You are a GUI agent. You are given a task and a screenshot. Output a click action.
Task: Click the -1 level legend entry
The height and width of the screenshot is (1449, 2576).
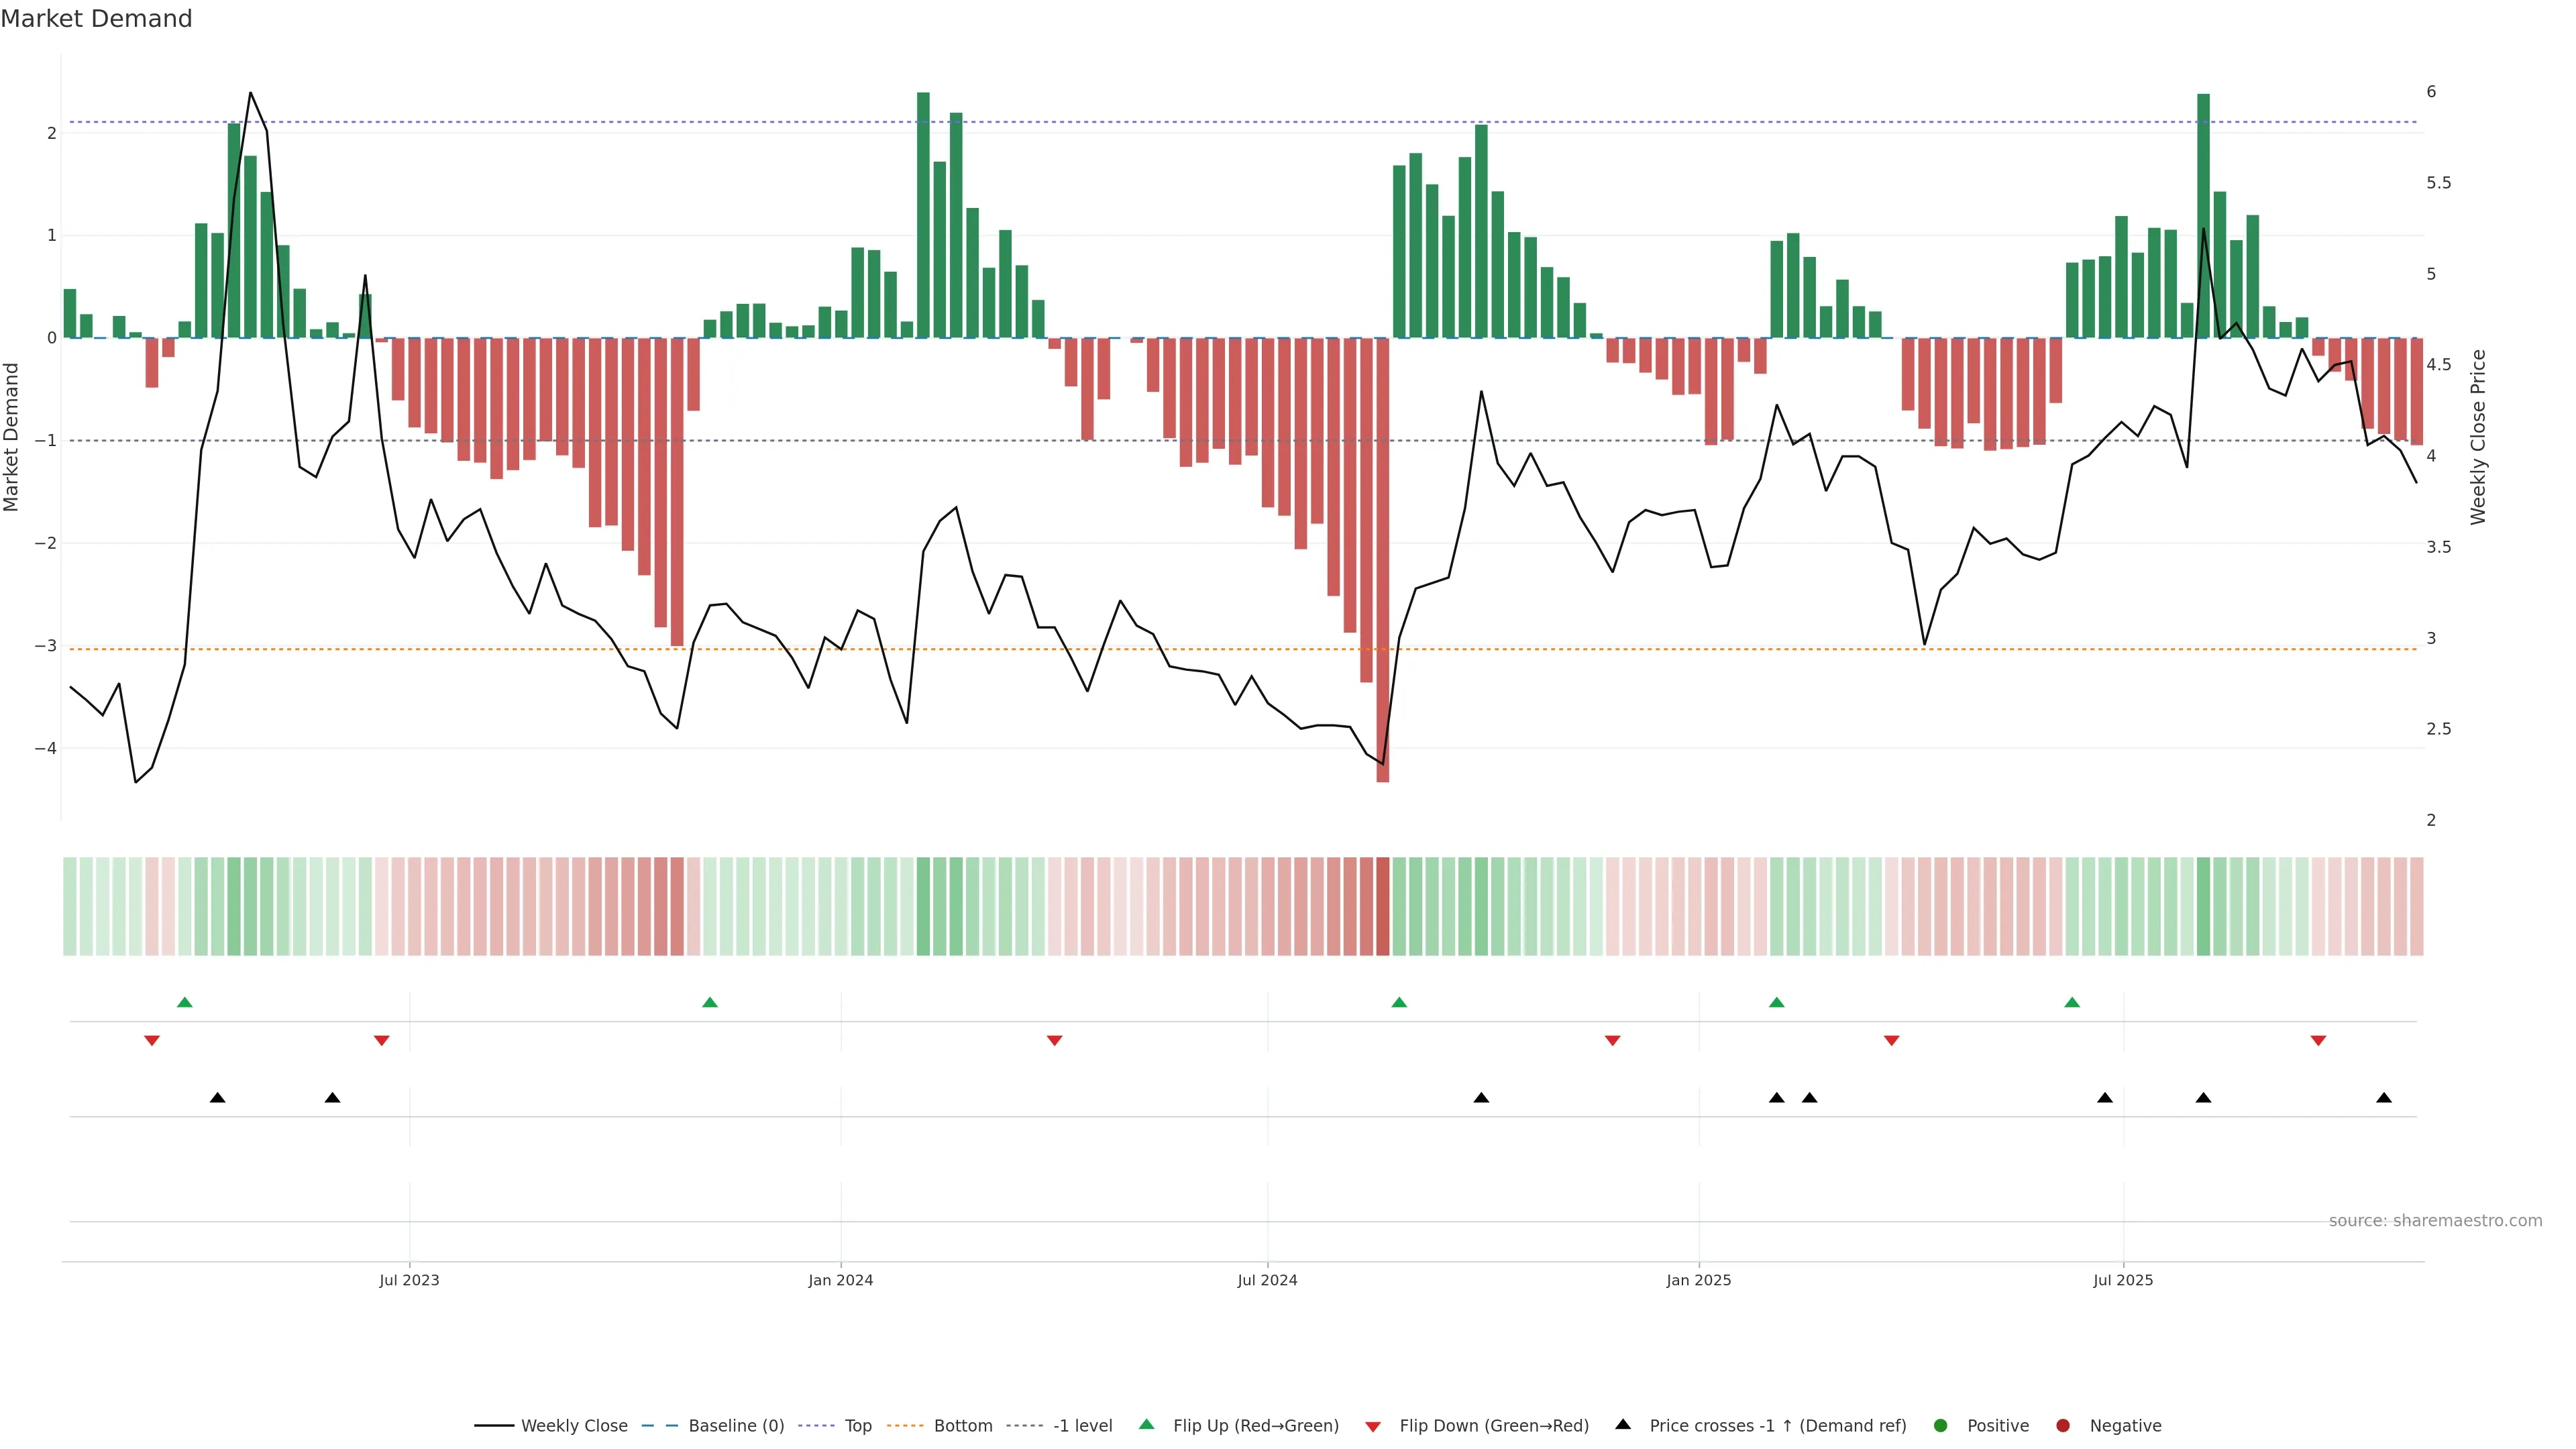[x=1082, y=1426]
